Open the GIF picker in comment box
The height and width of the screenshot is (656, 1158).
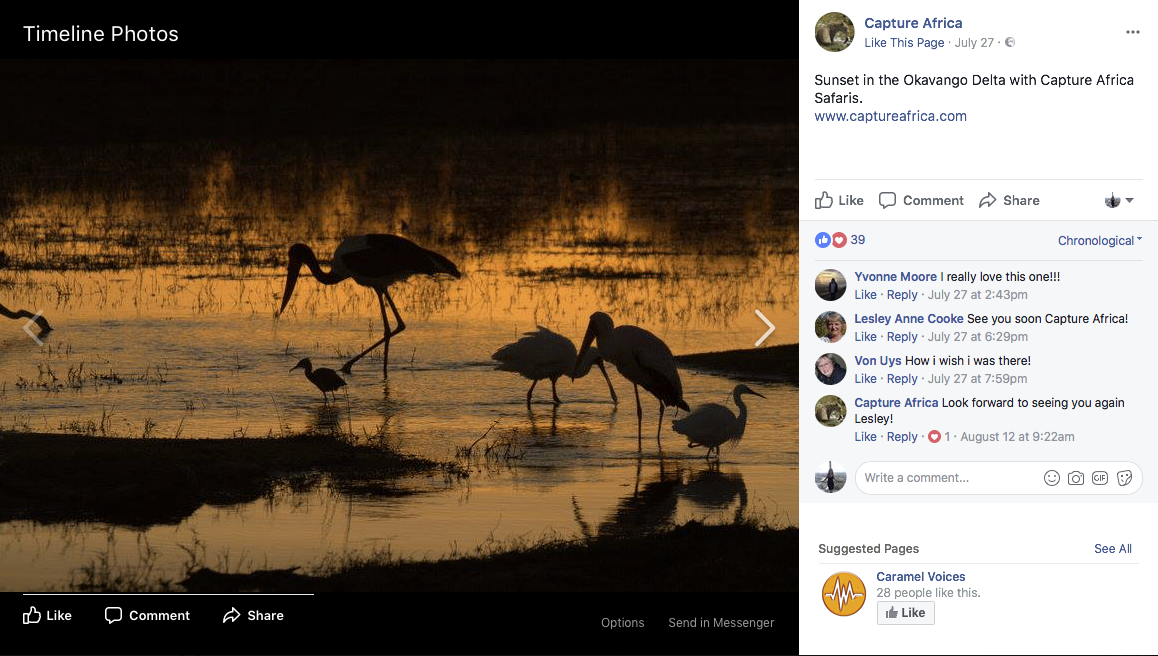click(x=1100, y=478)
